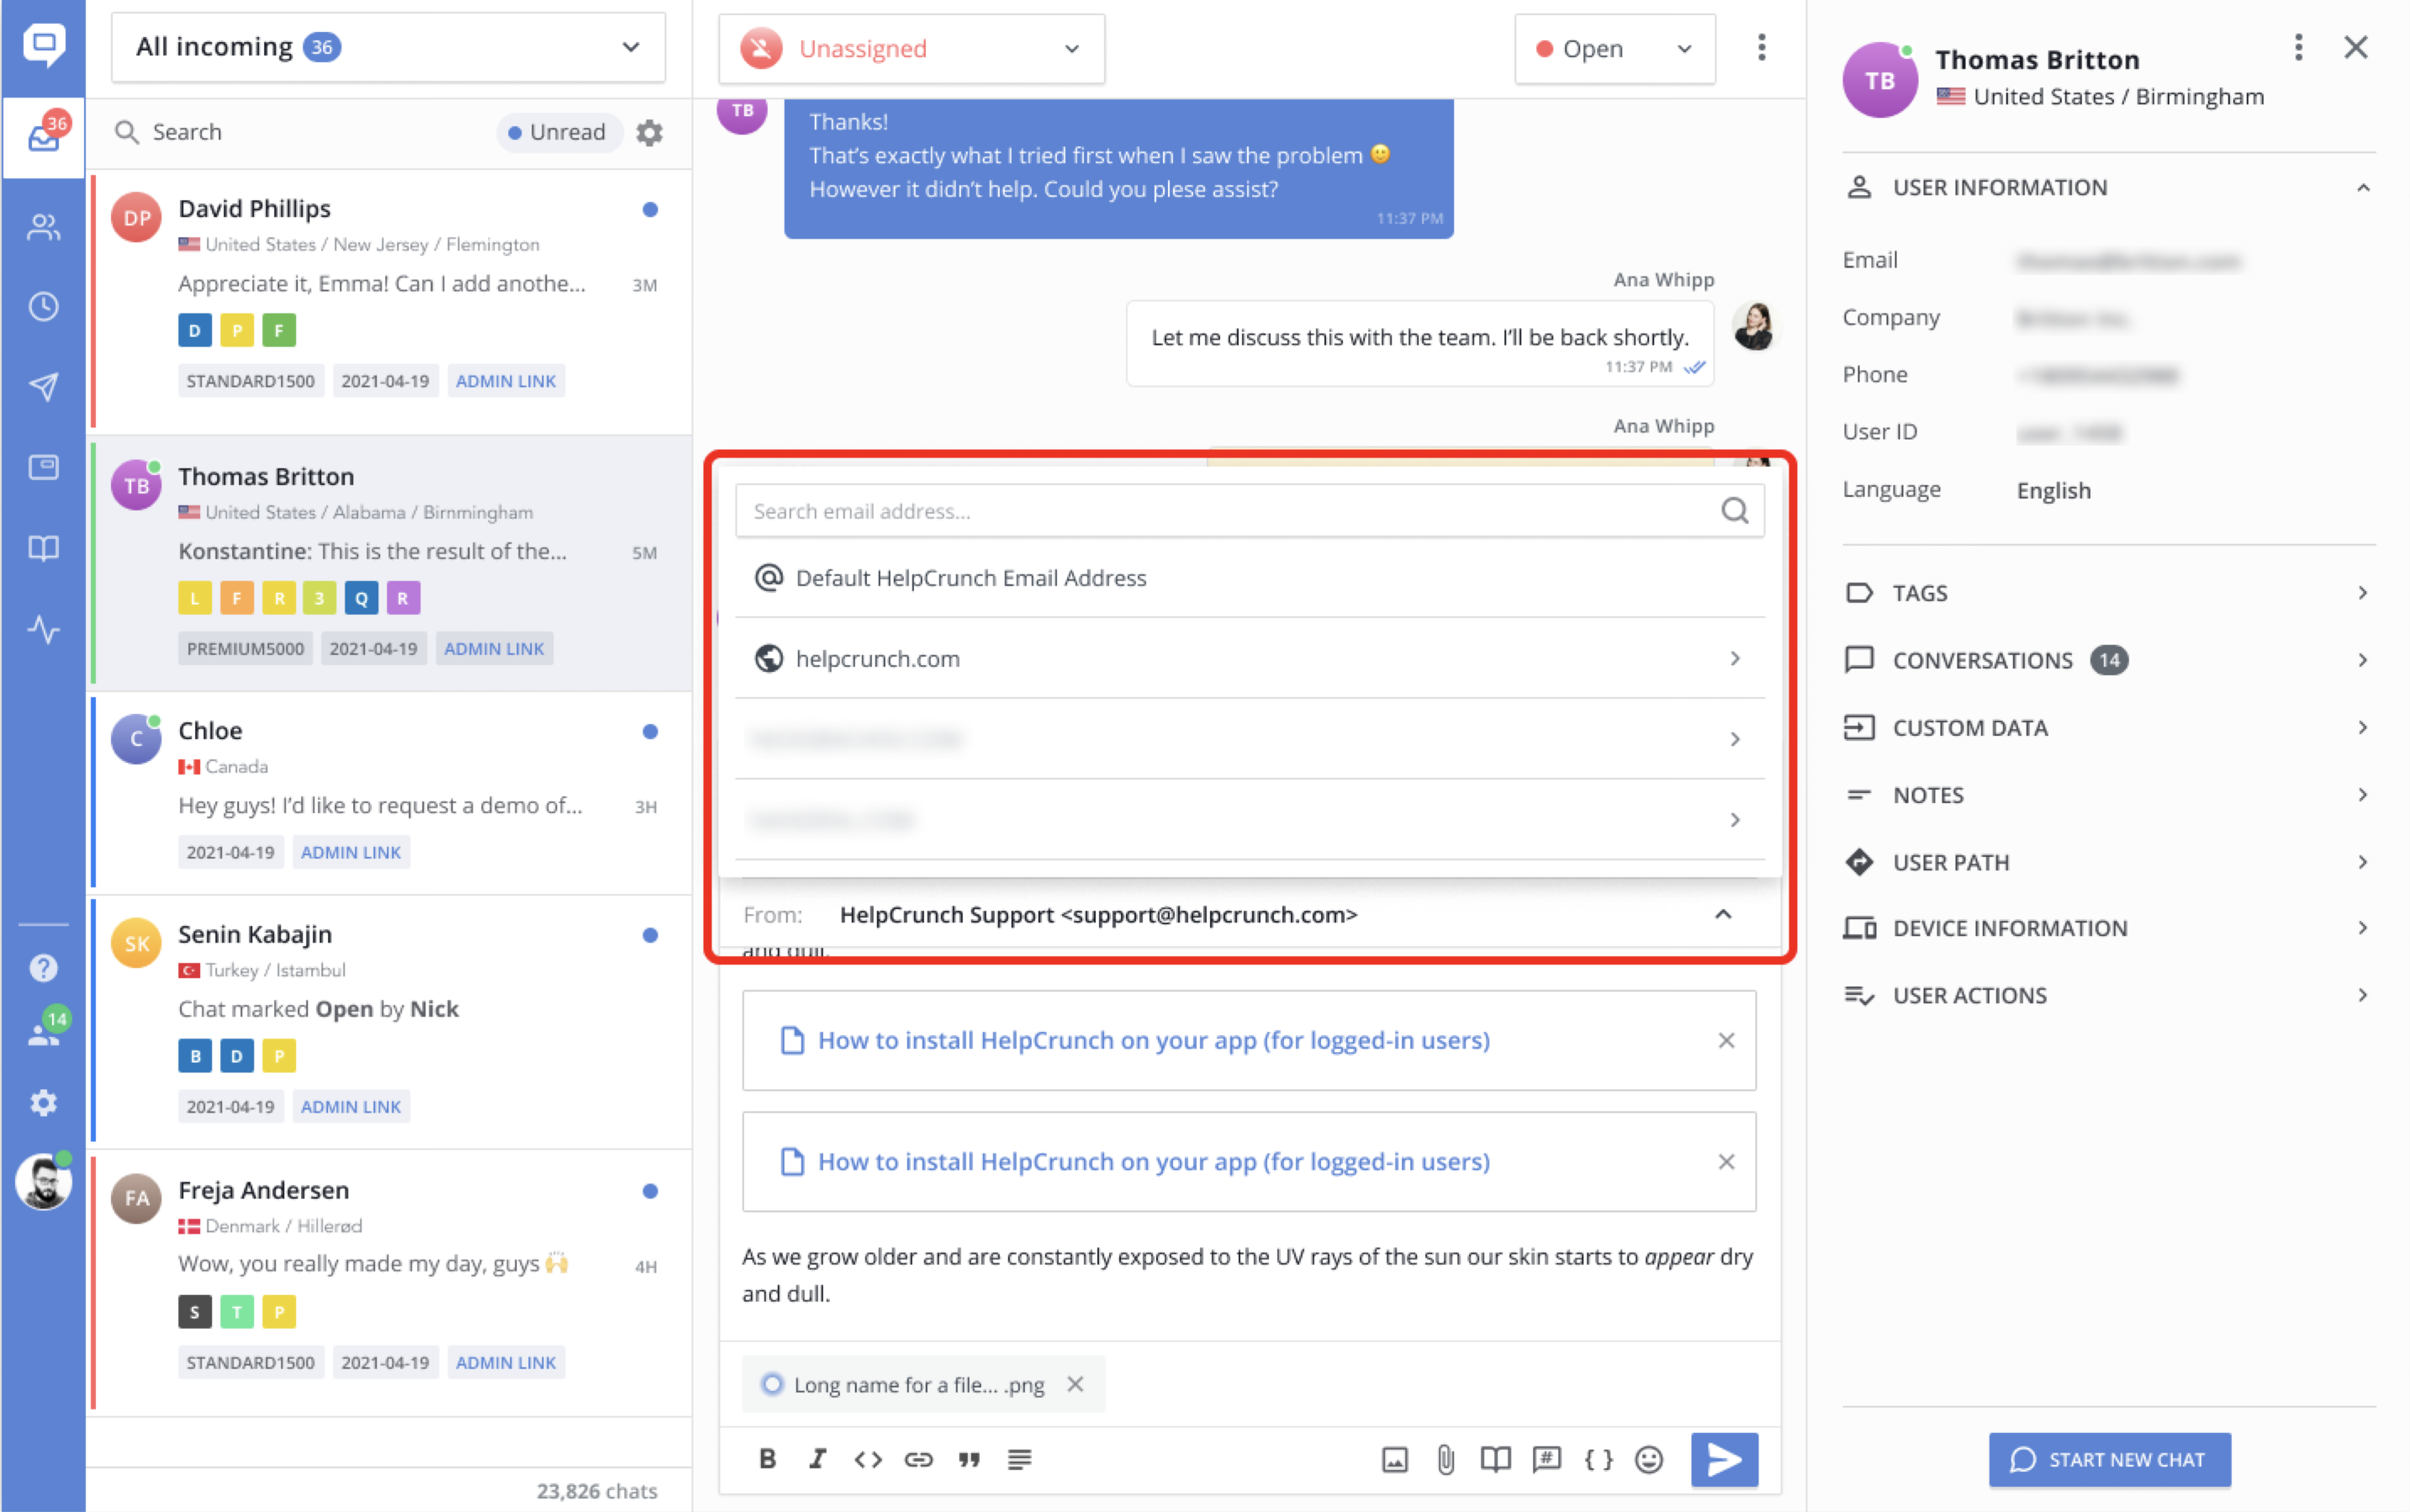
Task: Expand the Device Information section
Action: coord(2109,928)
